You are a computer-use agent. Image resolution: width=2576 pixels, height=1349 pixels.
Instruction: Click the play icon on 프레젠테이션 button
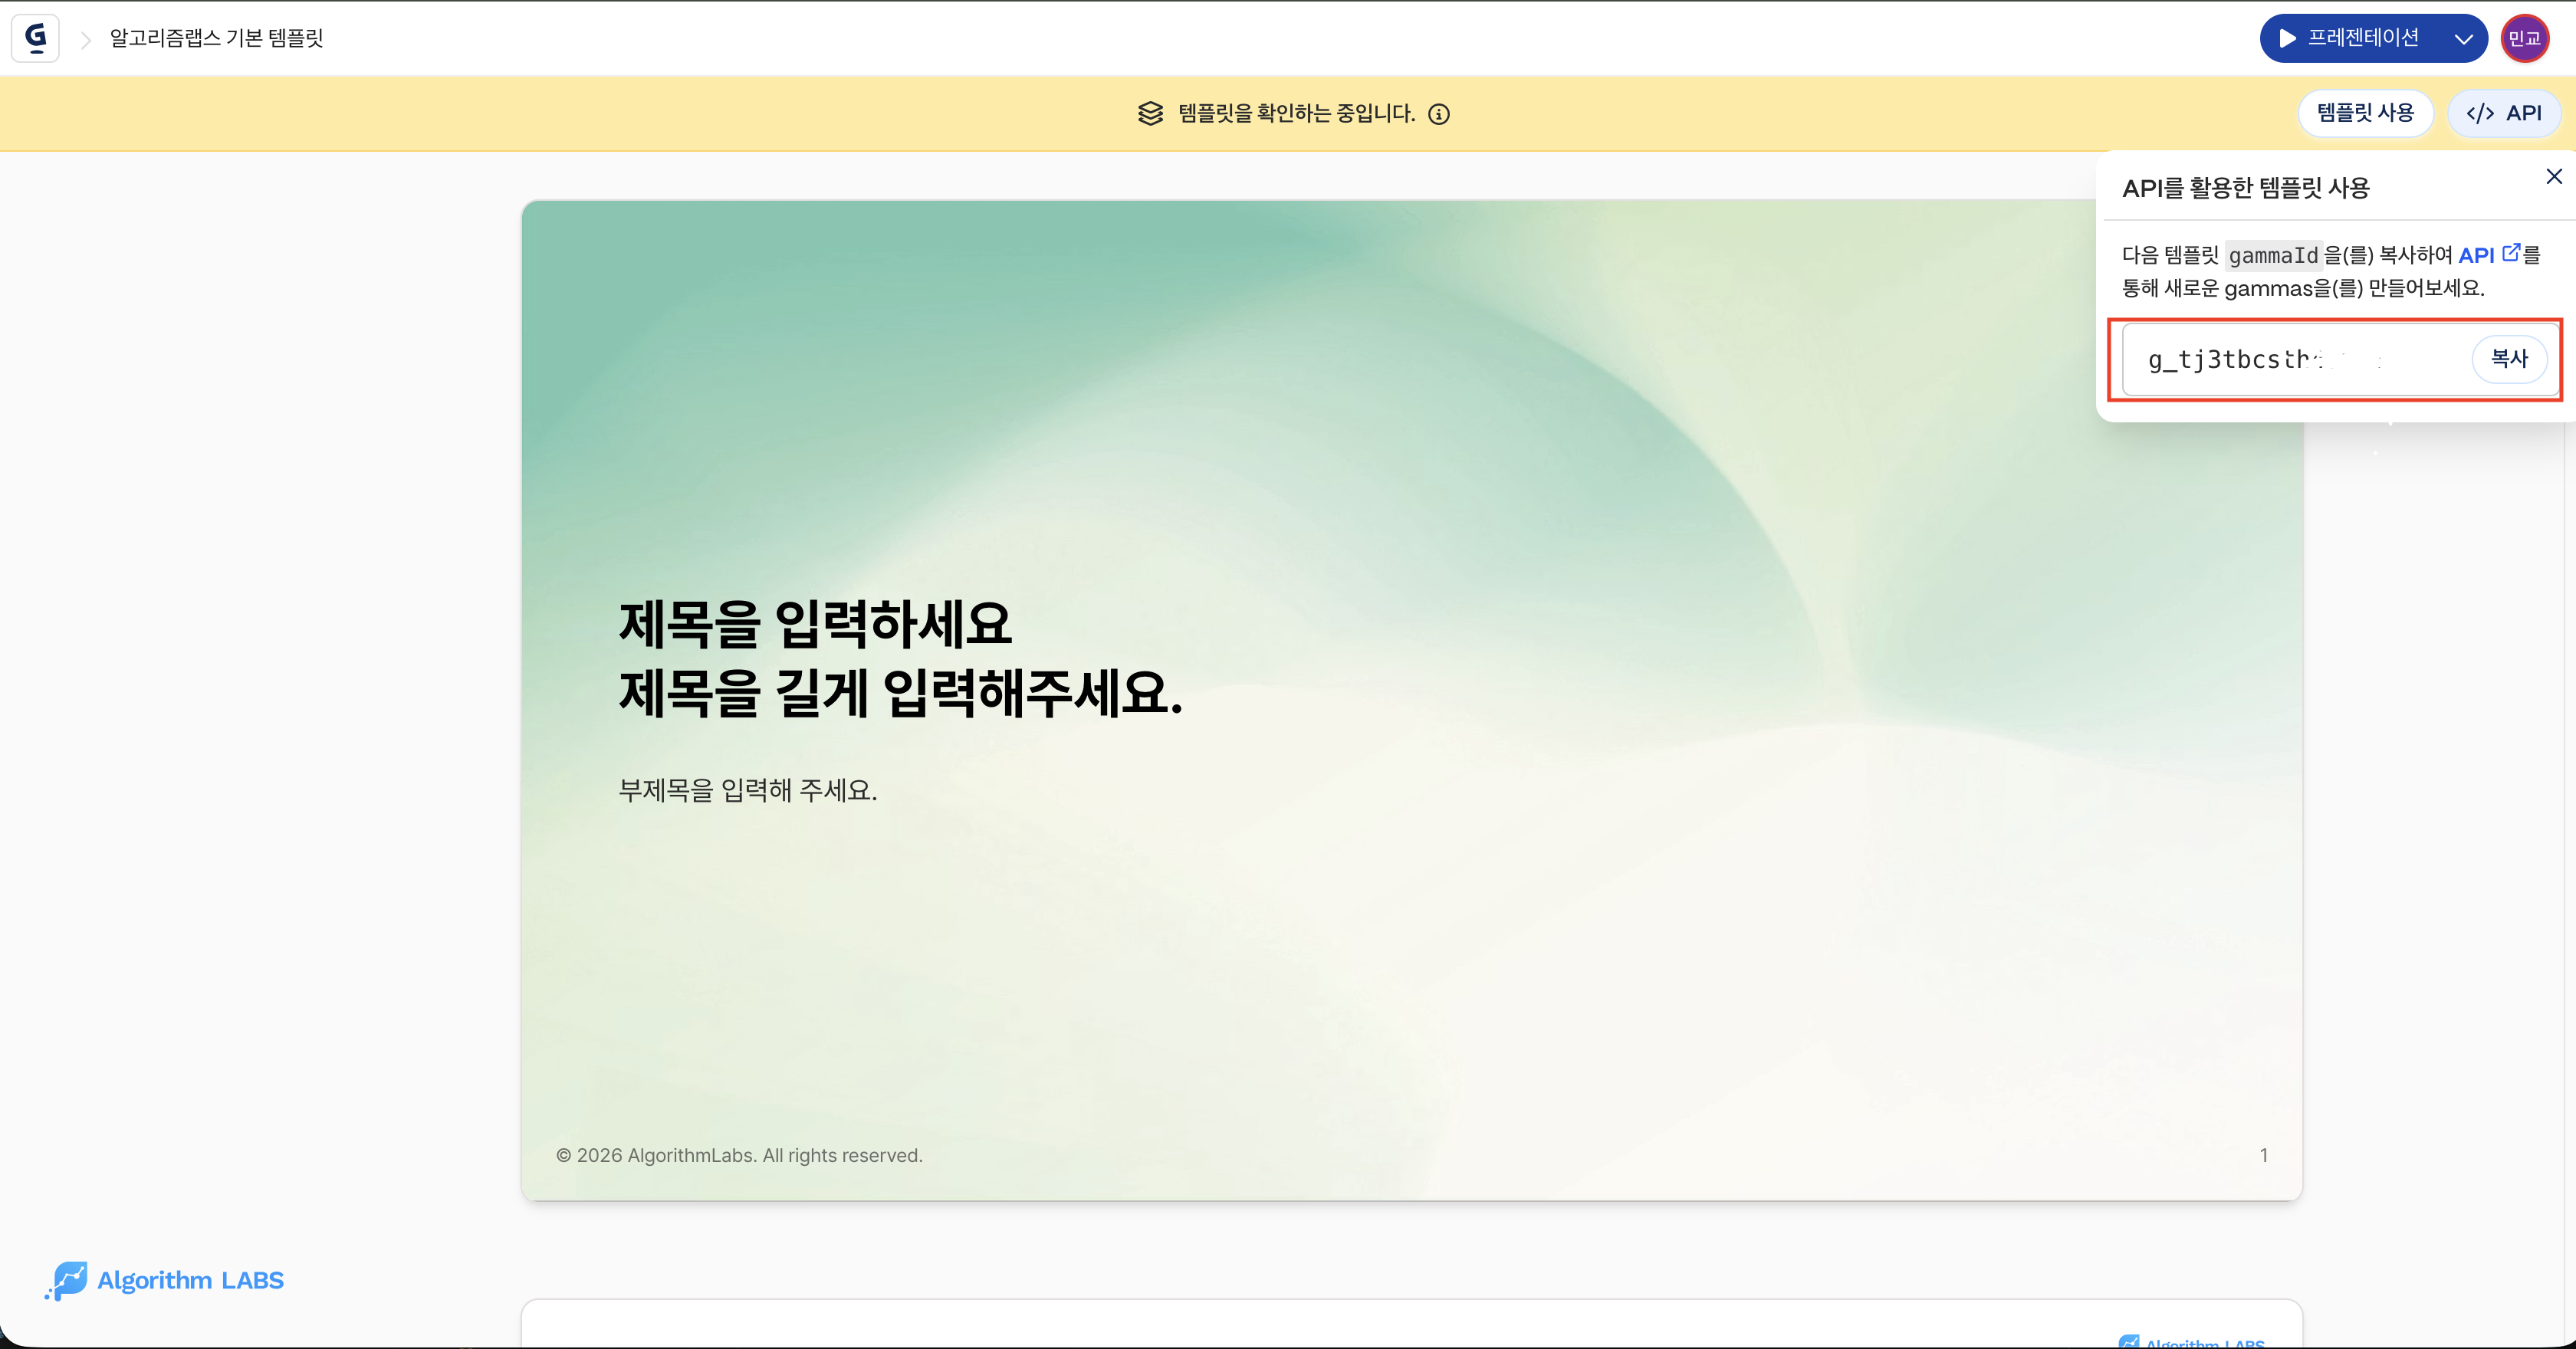[2288, 38]
